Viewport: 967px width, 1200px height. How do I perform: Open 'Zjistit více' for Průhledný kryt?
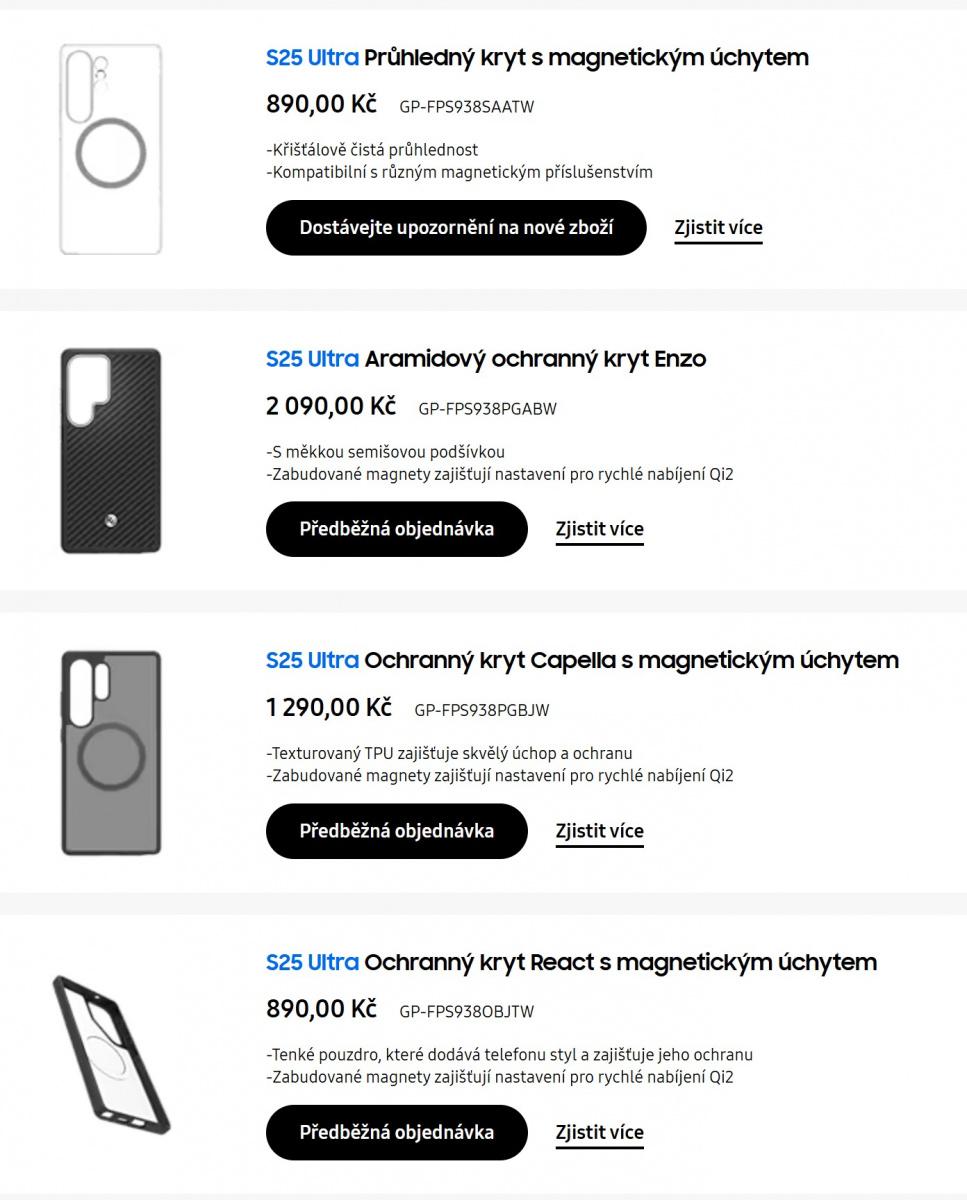coord(718,228)
